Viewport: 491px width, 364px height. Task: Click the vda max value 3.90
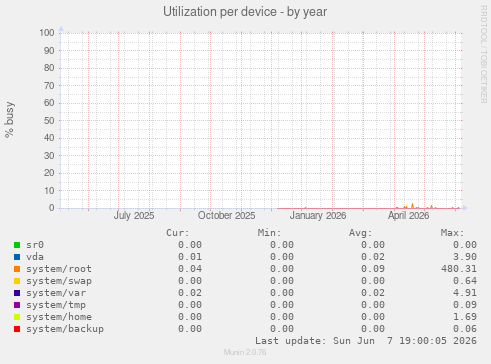click(x=465, y=257)
